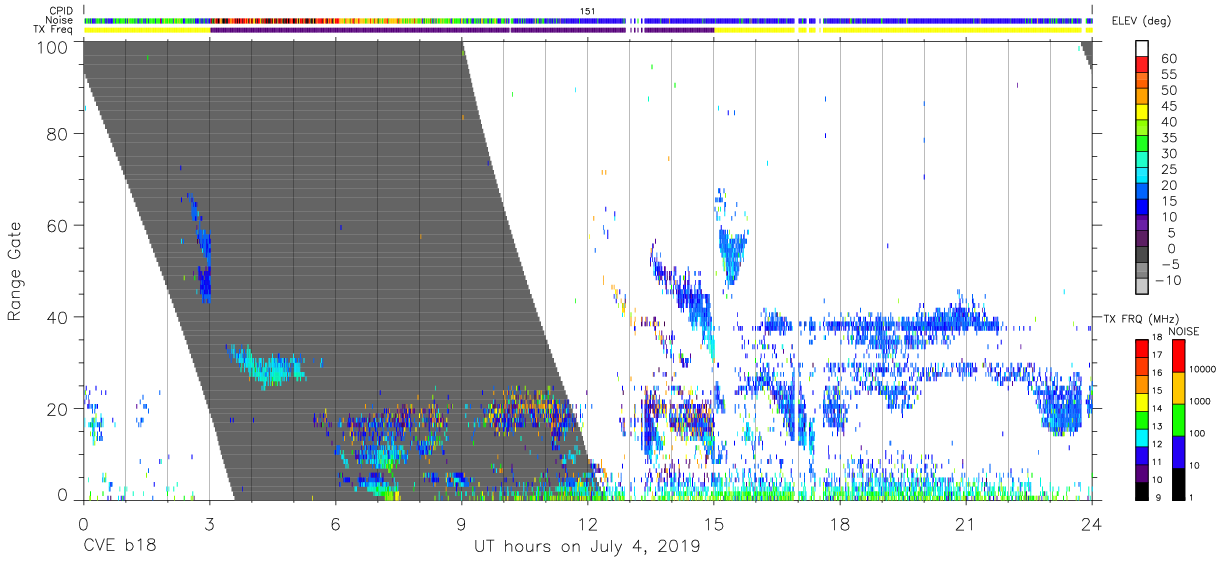The image size is (1228, 567).
Task: Click the '55' label on the ELEV scale
Action: coord(1168,74)
